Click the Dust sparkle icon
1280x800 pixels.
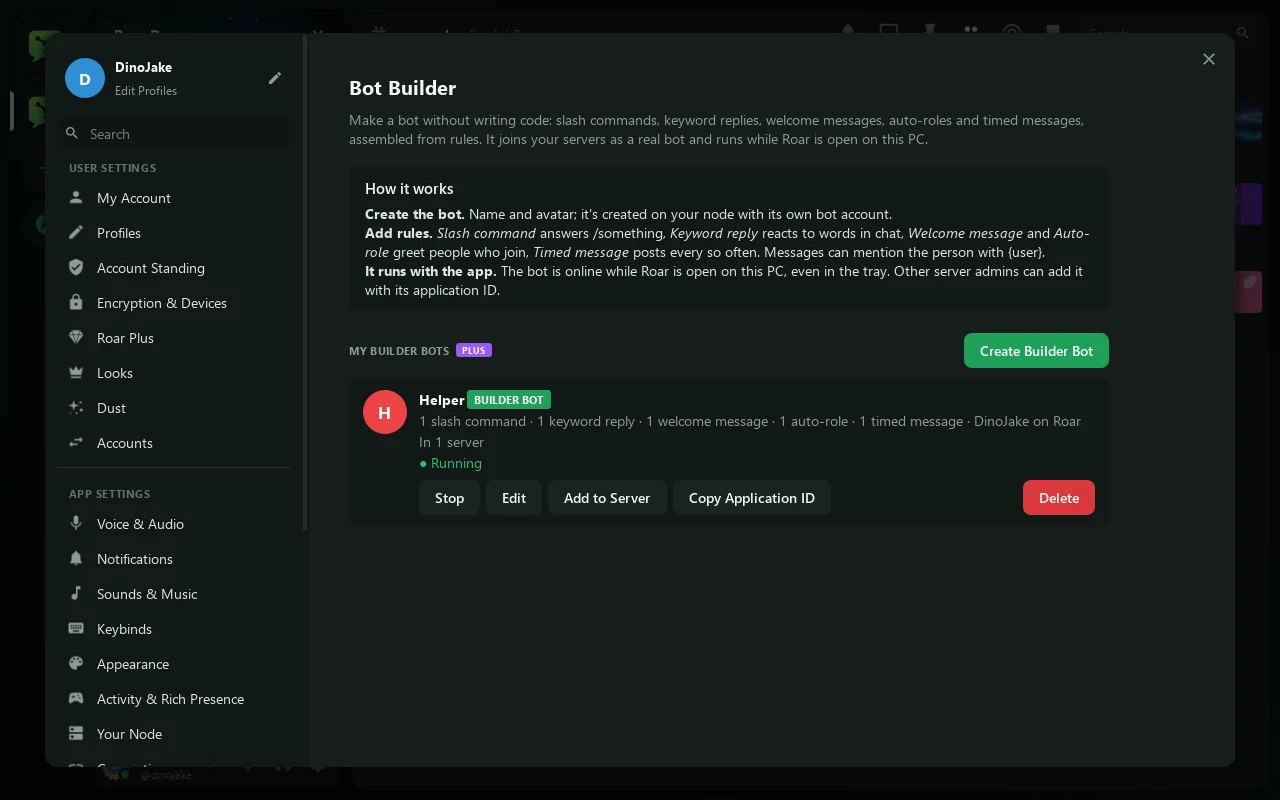(76, 408)
